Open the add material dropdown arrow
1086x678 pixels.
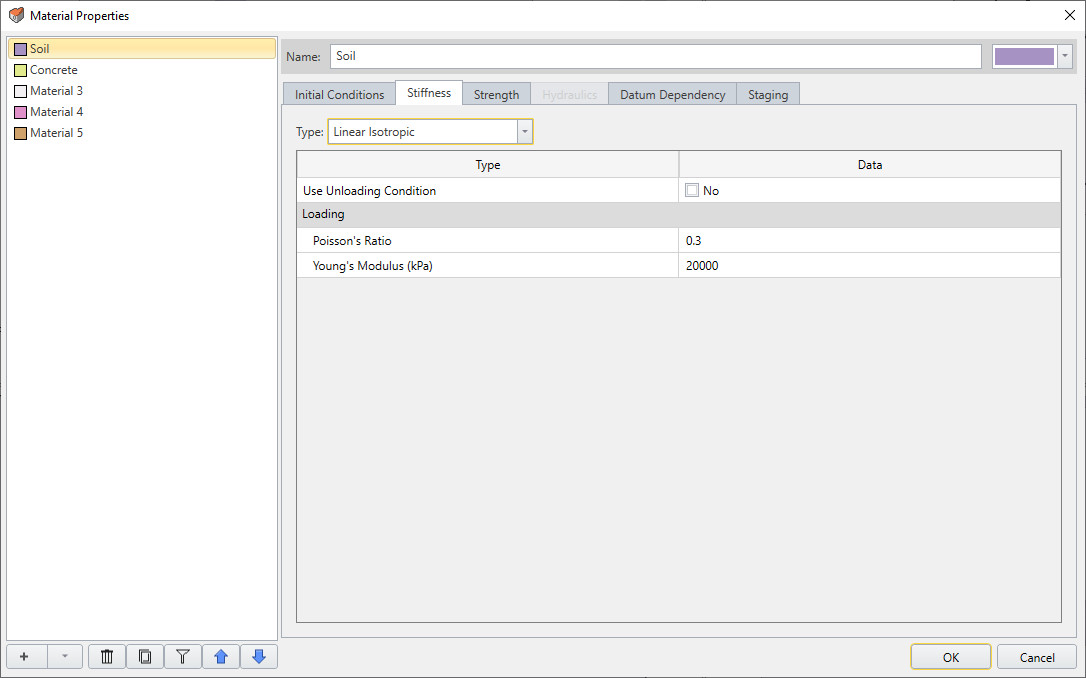[x=65, y=657]
